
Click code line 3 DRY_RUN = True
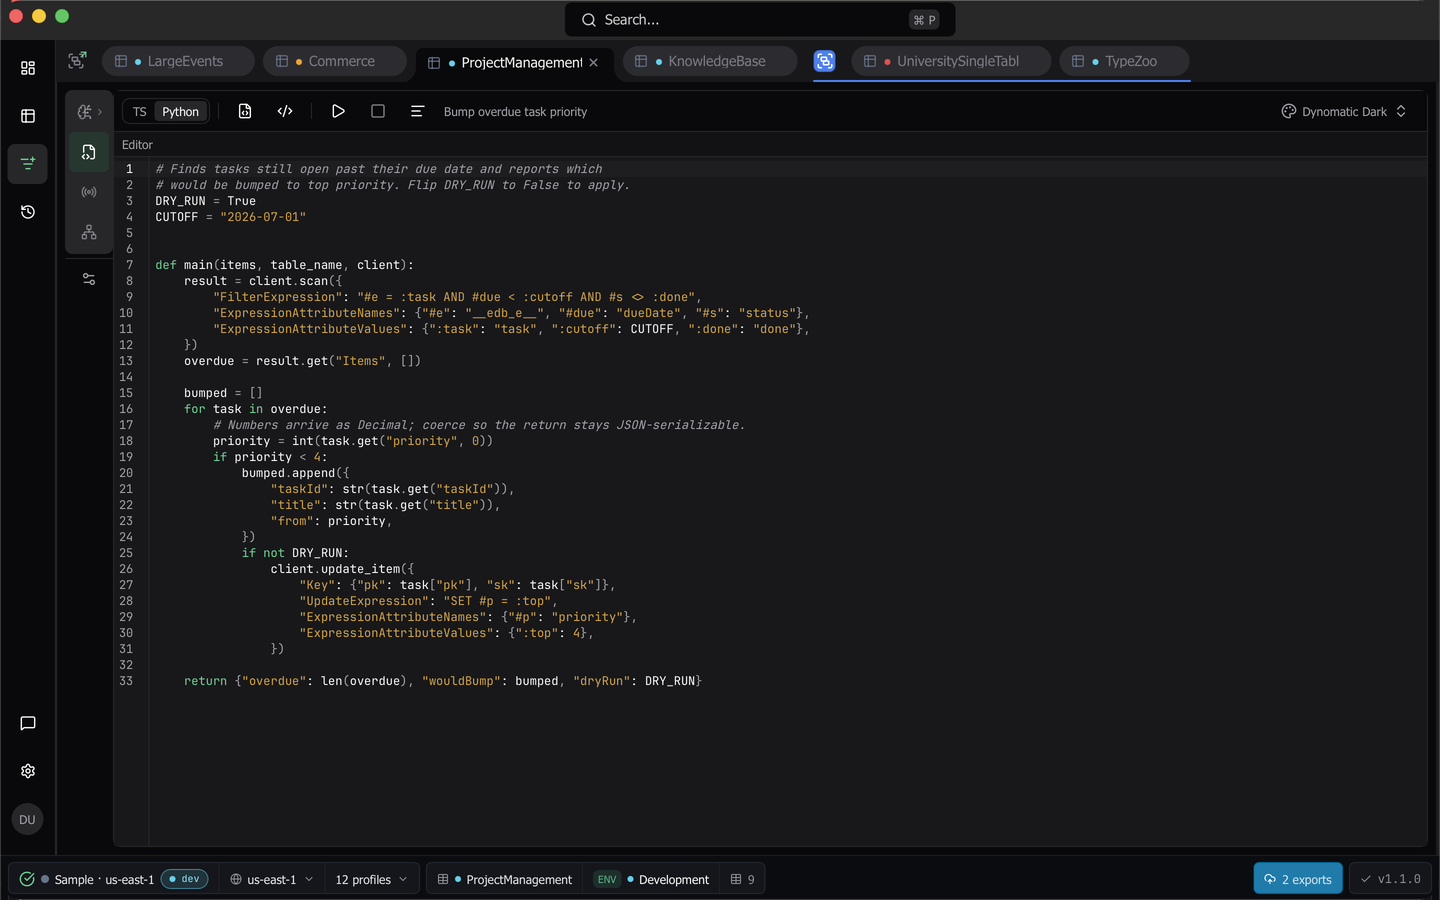(205, 201)
